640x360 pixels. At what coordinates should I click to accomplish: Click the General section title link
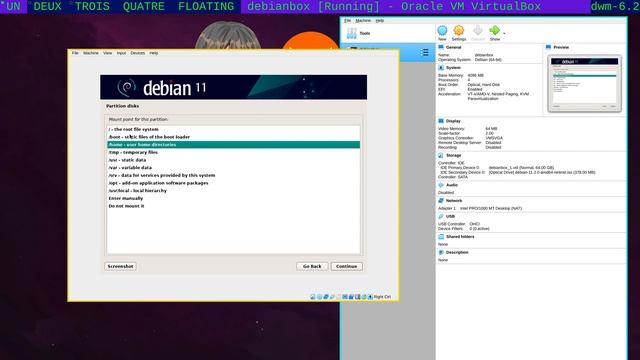click(x=453, y=47)
